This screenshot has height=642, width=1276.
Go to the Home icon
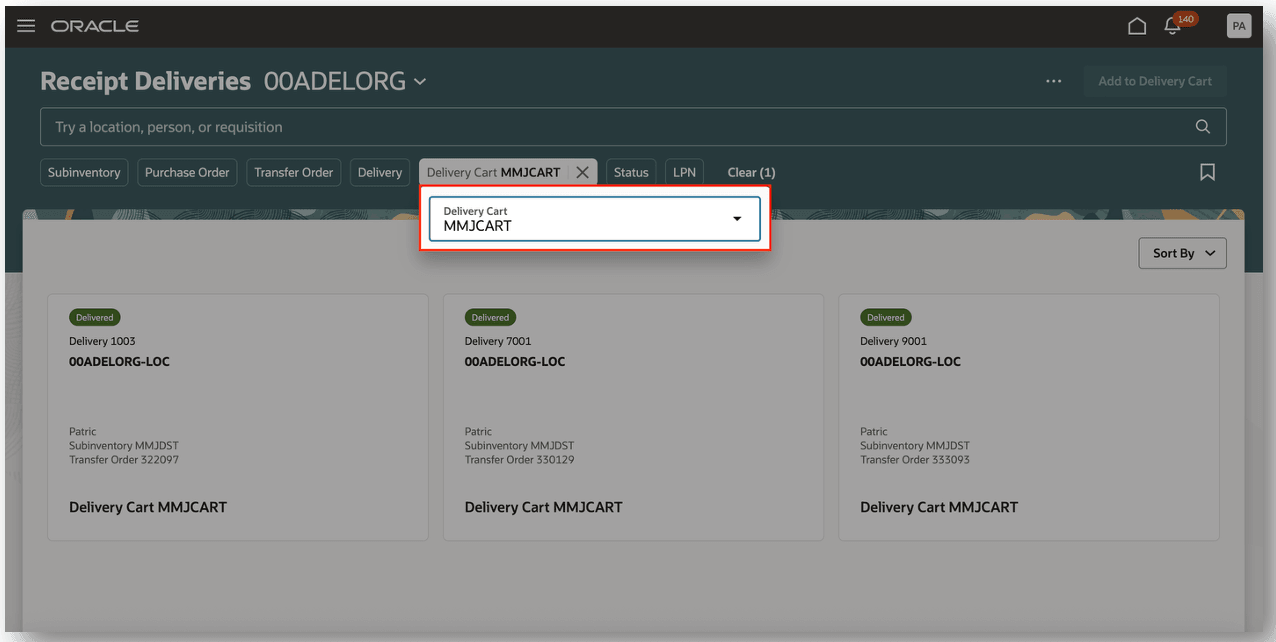tap(1137, 26)
